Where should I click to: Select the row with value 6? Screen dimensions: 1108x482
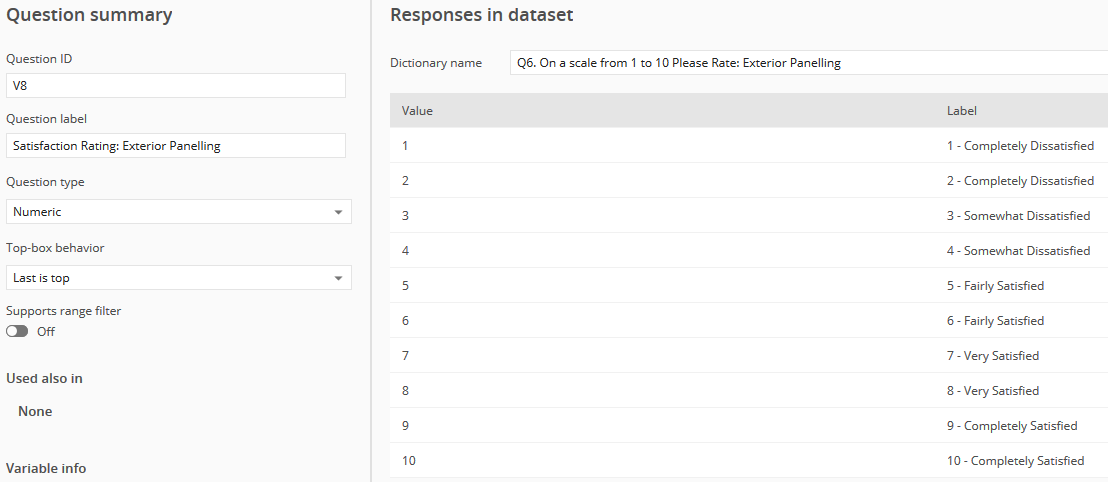point(749,321)
